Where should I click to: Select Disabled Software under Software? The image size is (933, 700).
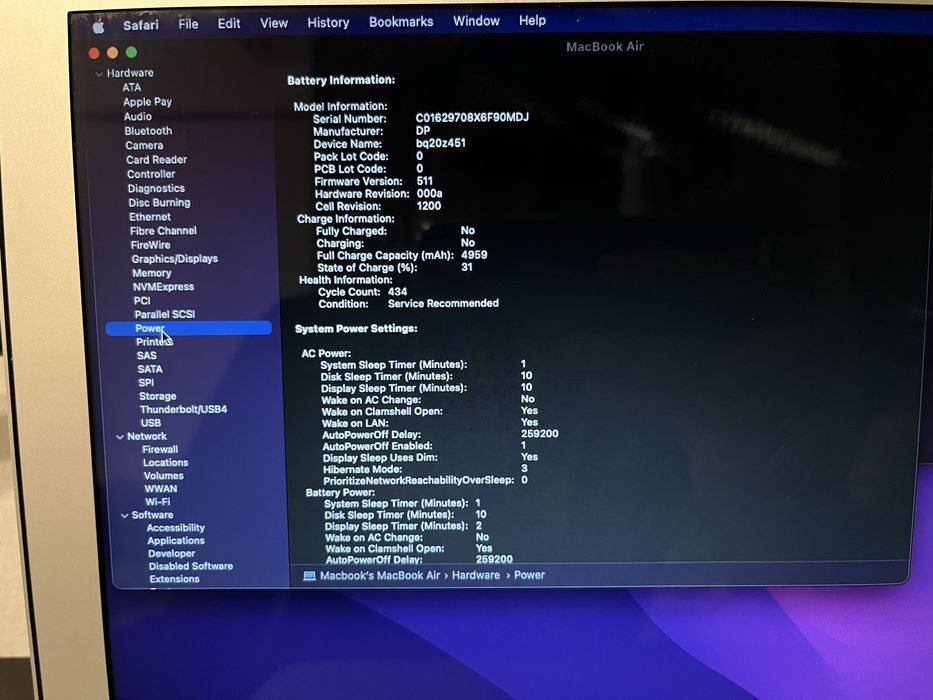click(191, 566)
